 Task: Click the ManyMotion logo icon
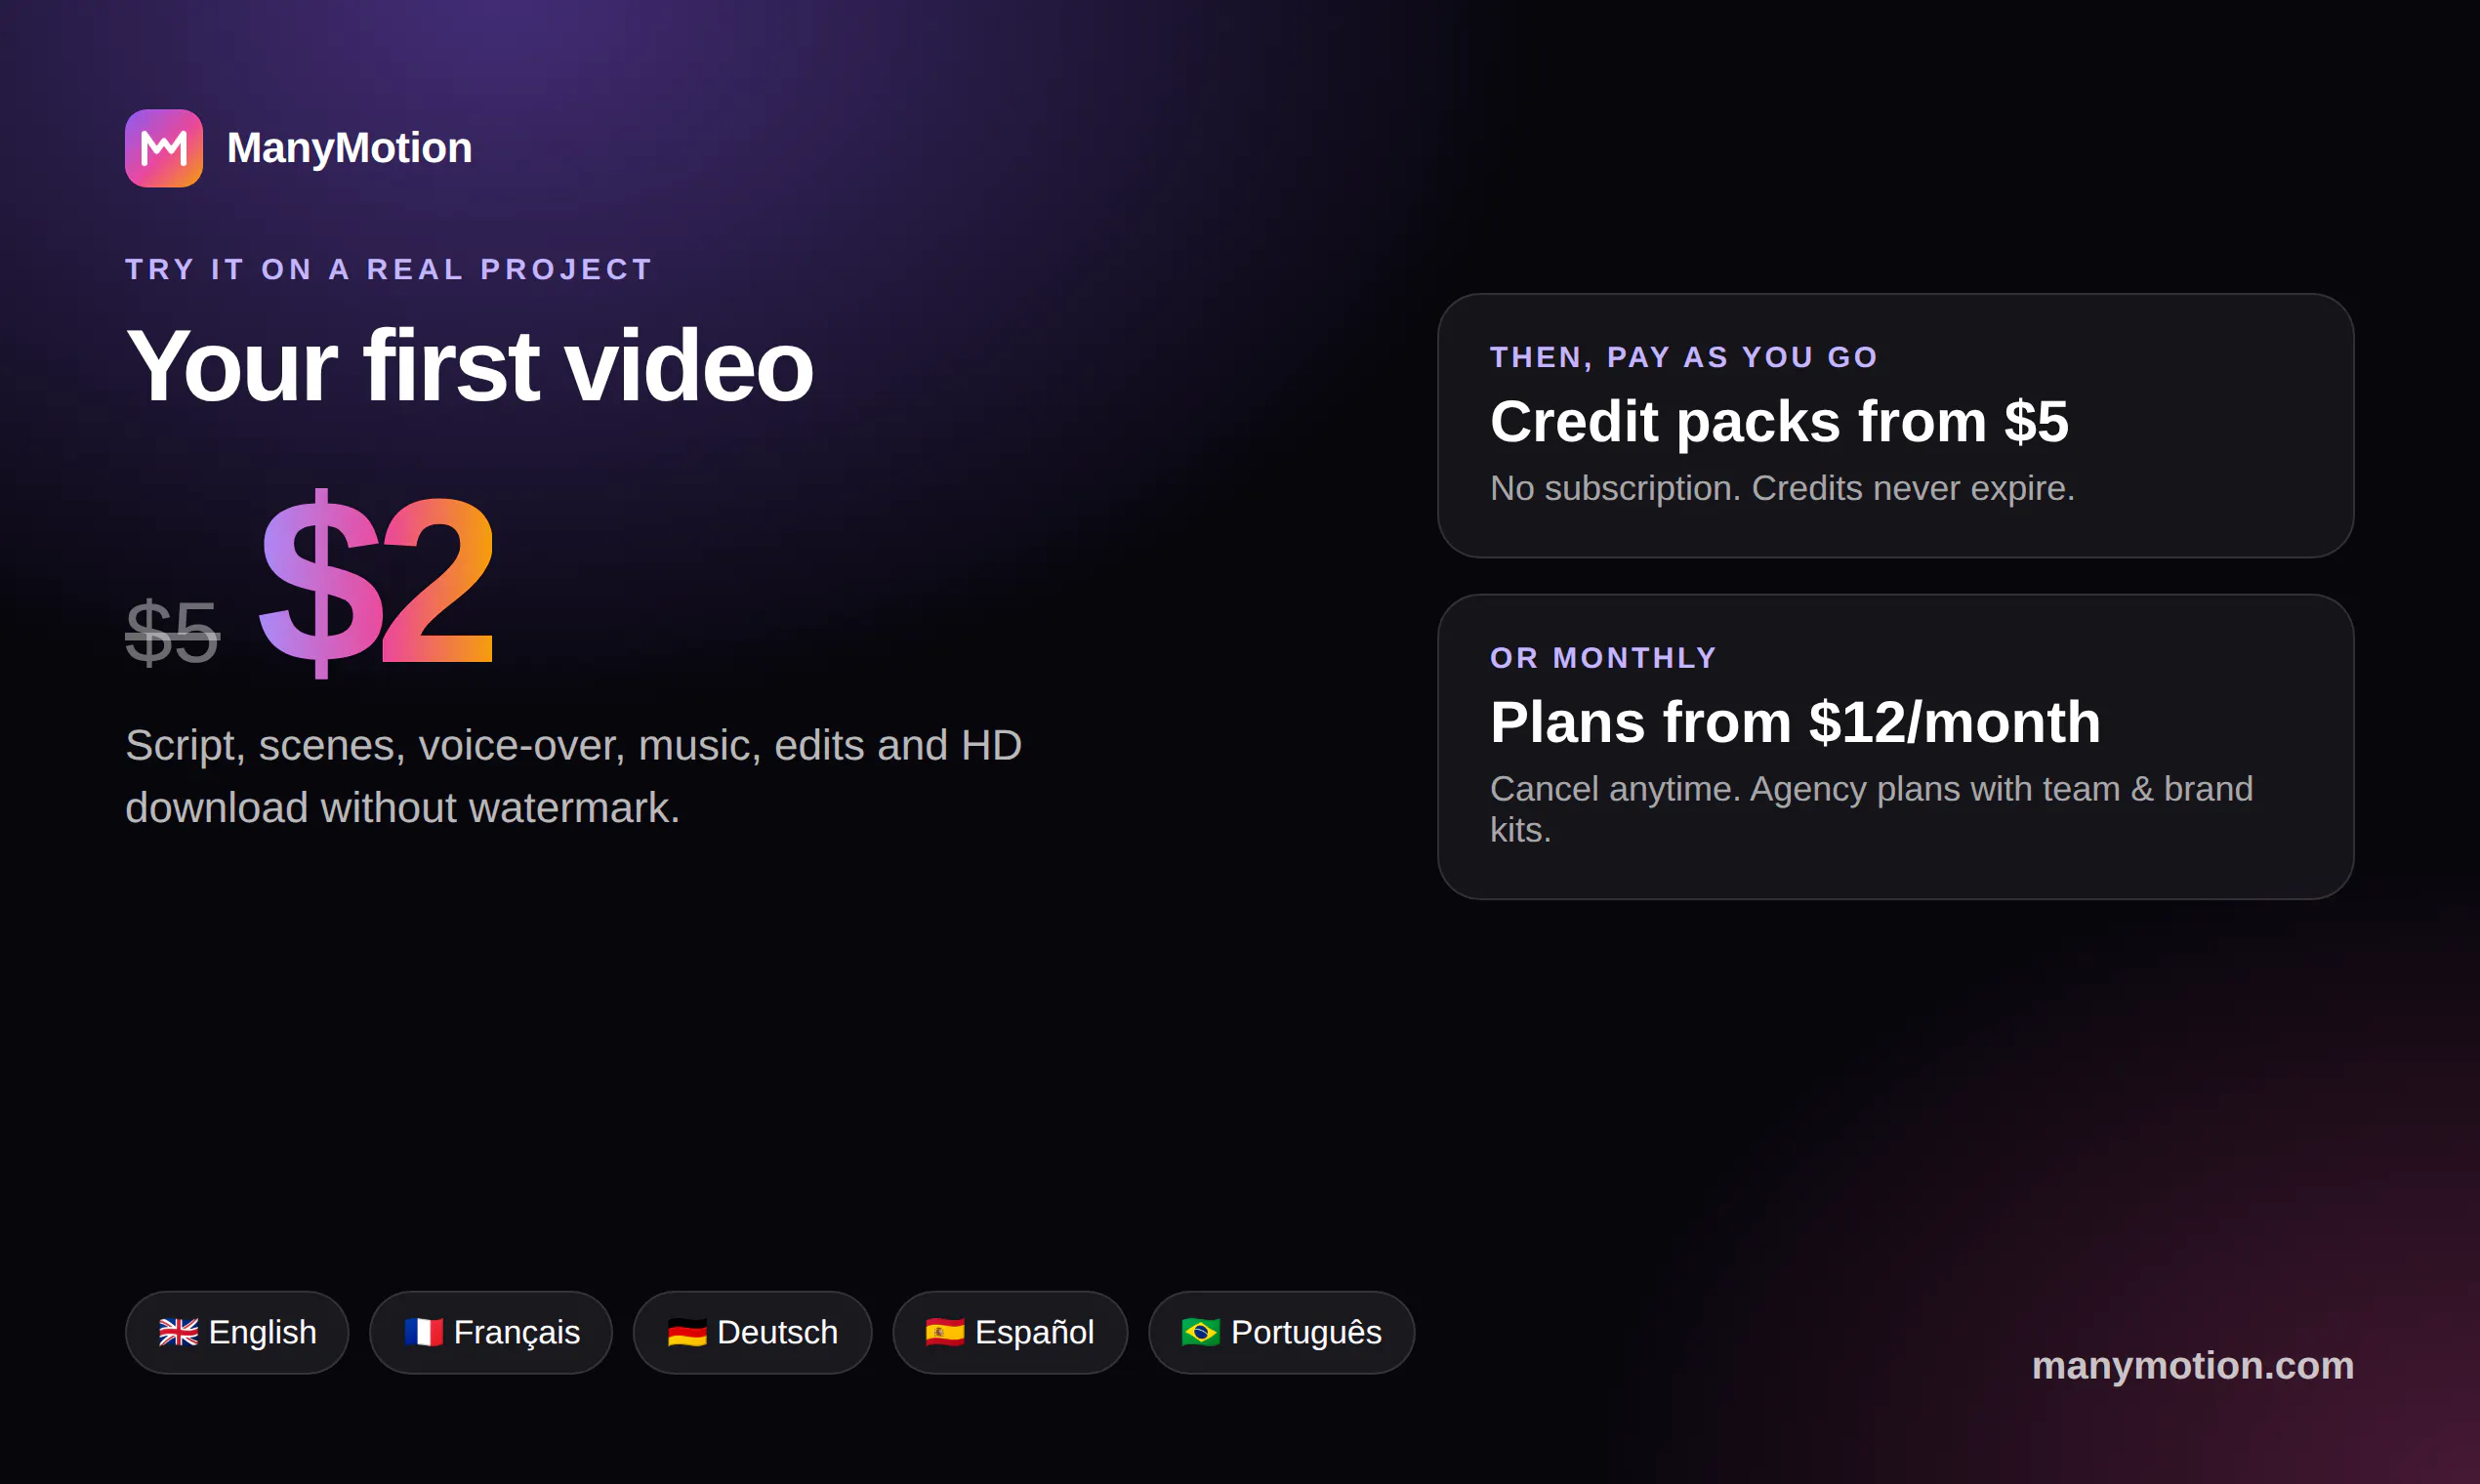pos(164,148)
